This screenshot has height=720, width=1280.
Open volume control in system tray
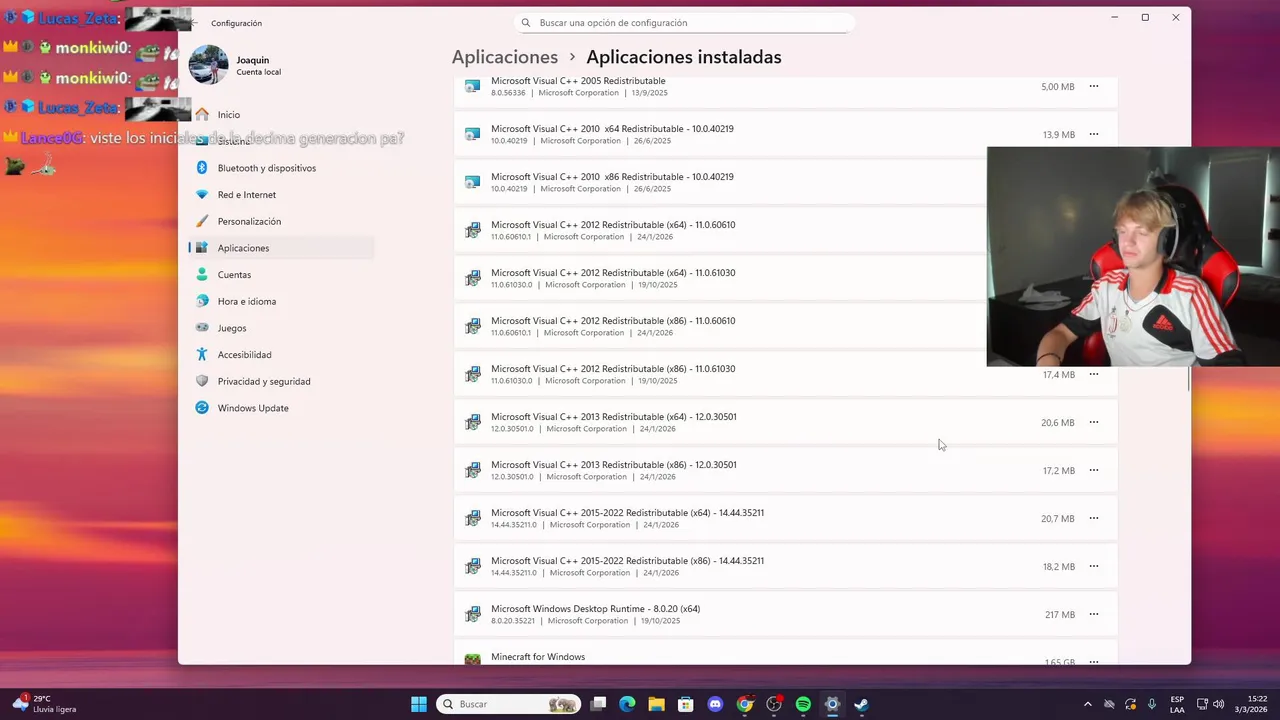1219,704
